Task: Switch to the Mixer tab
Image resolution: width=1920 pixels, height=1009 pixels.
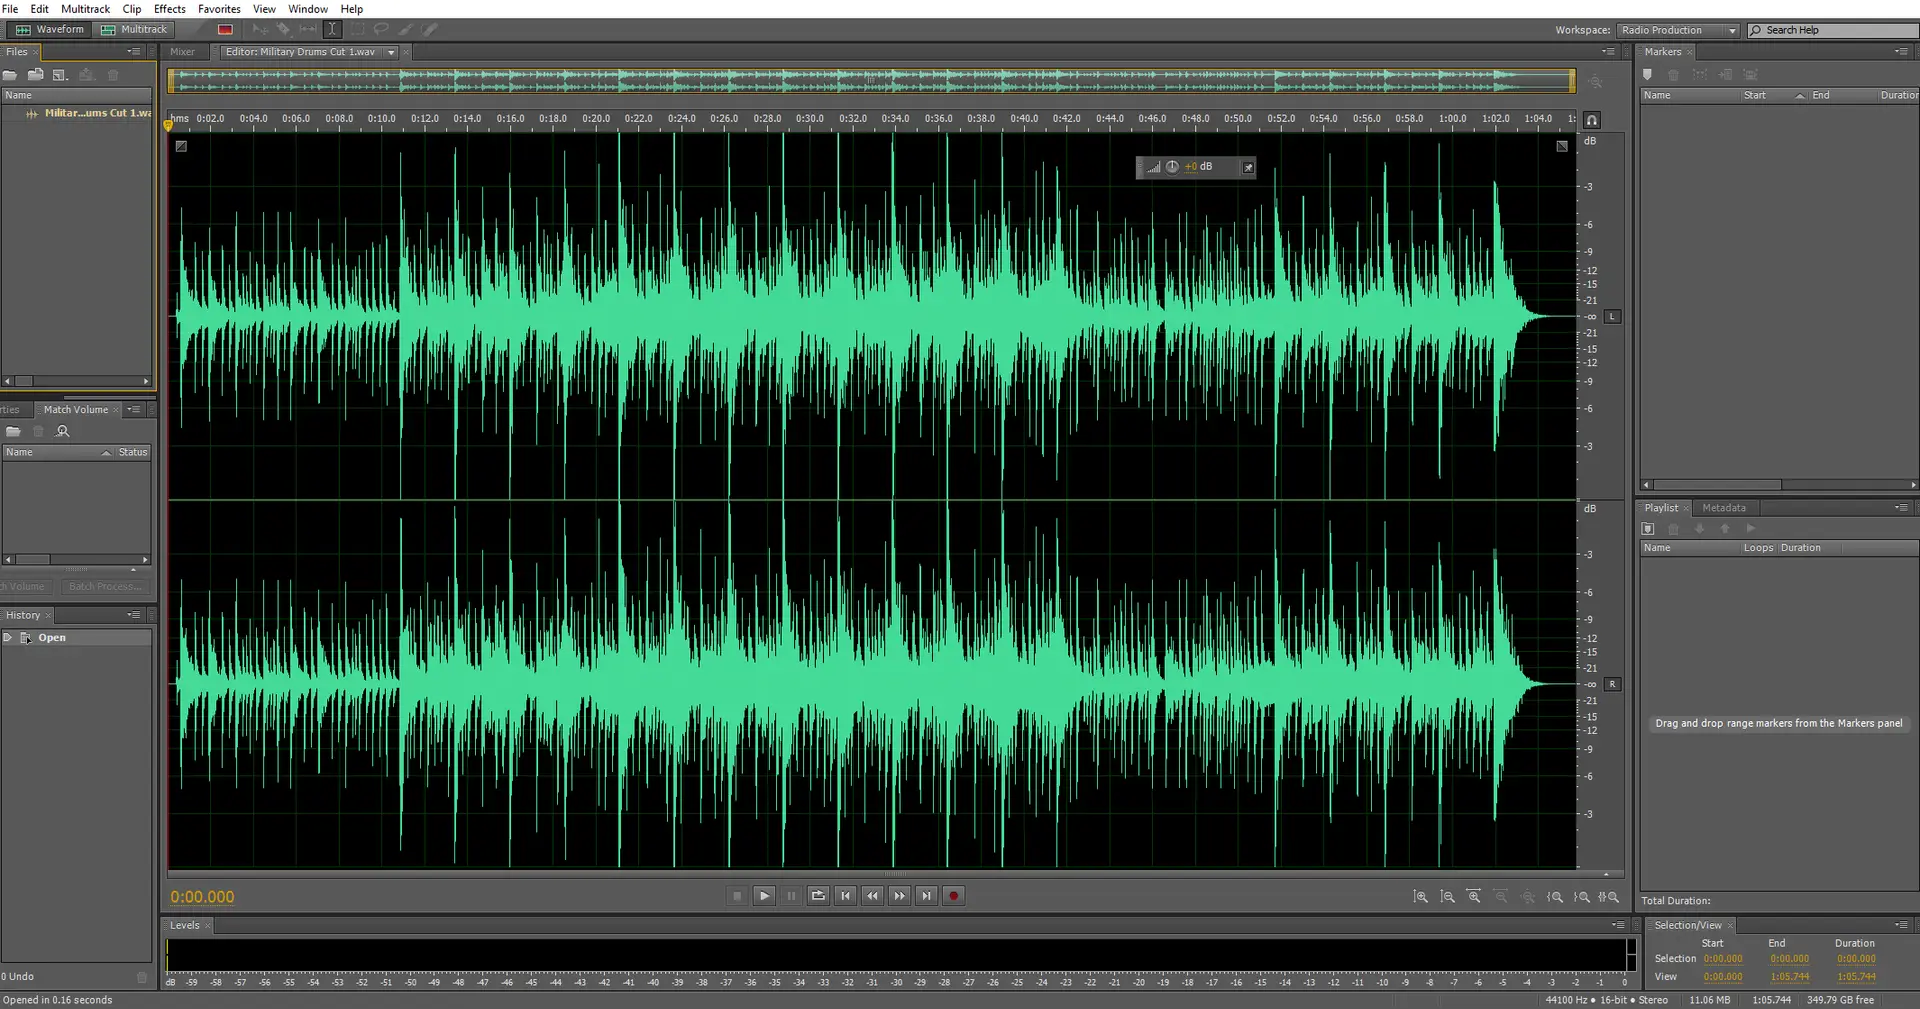Action: pyautogui.click(x=182, y=52)
